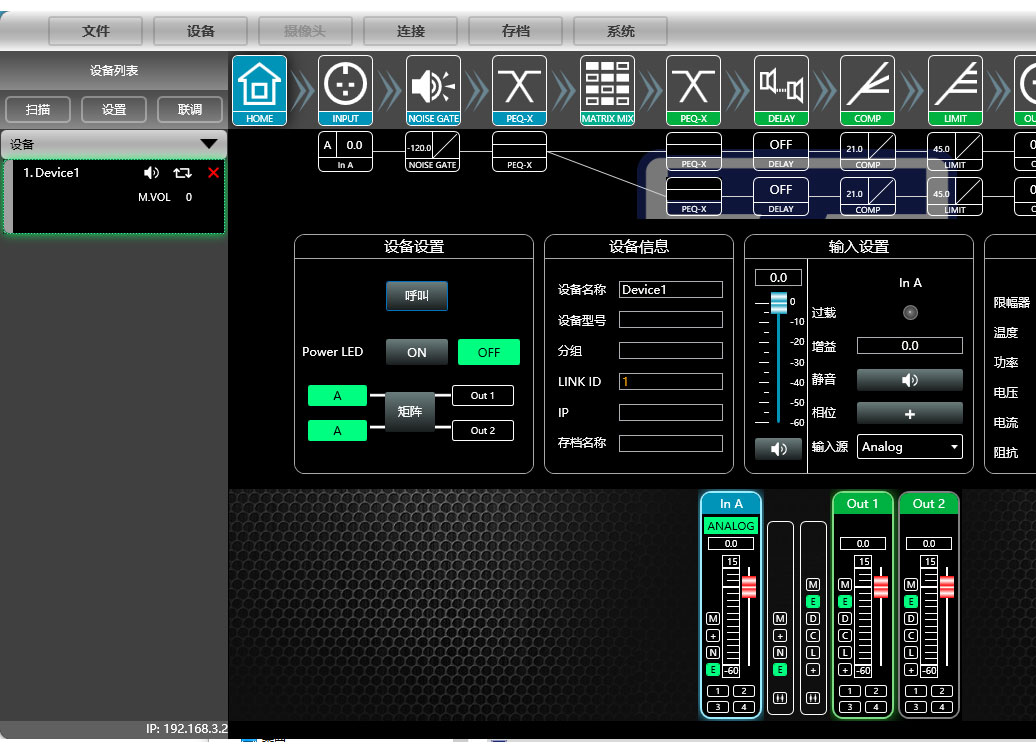The height and width of the screenshot is (754, 1036).
Task: Click the lower LIMIT 45.0 chain block
Action: coord(955,196)
